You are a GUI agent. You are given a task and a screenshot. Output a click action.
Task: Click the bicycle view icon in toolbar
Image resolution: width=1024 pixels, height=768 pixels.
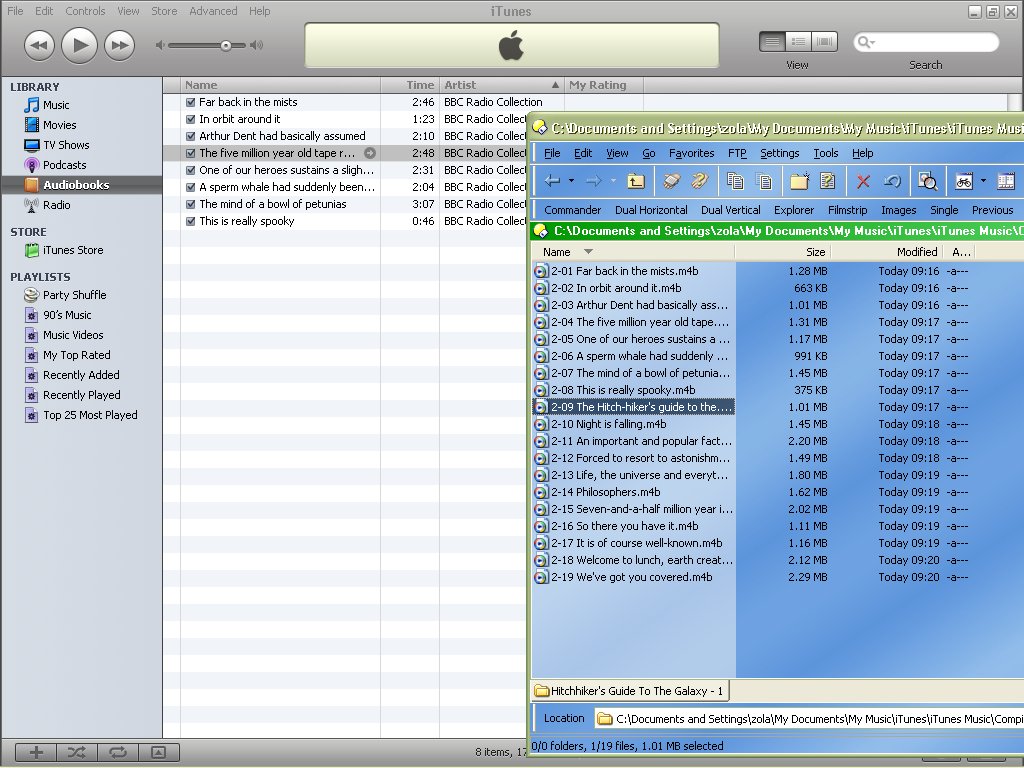(964, 181)
